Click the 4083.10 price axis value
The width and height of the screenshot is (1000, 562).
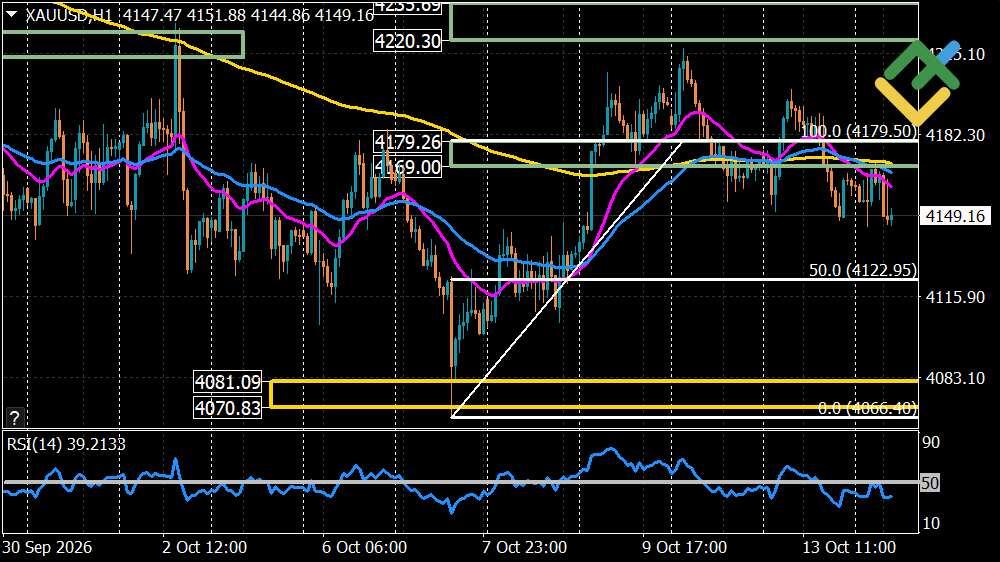tap(955, 378)
